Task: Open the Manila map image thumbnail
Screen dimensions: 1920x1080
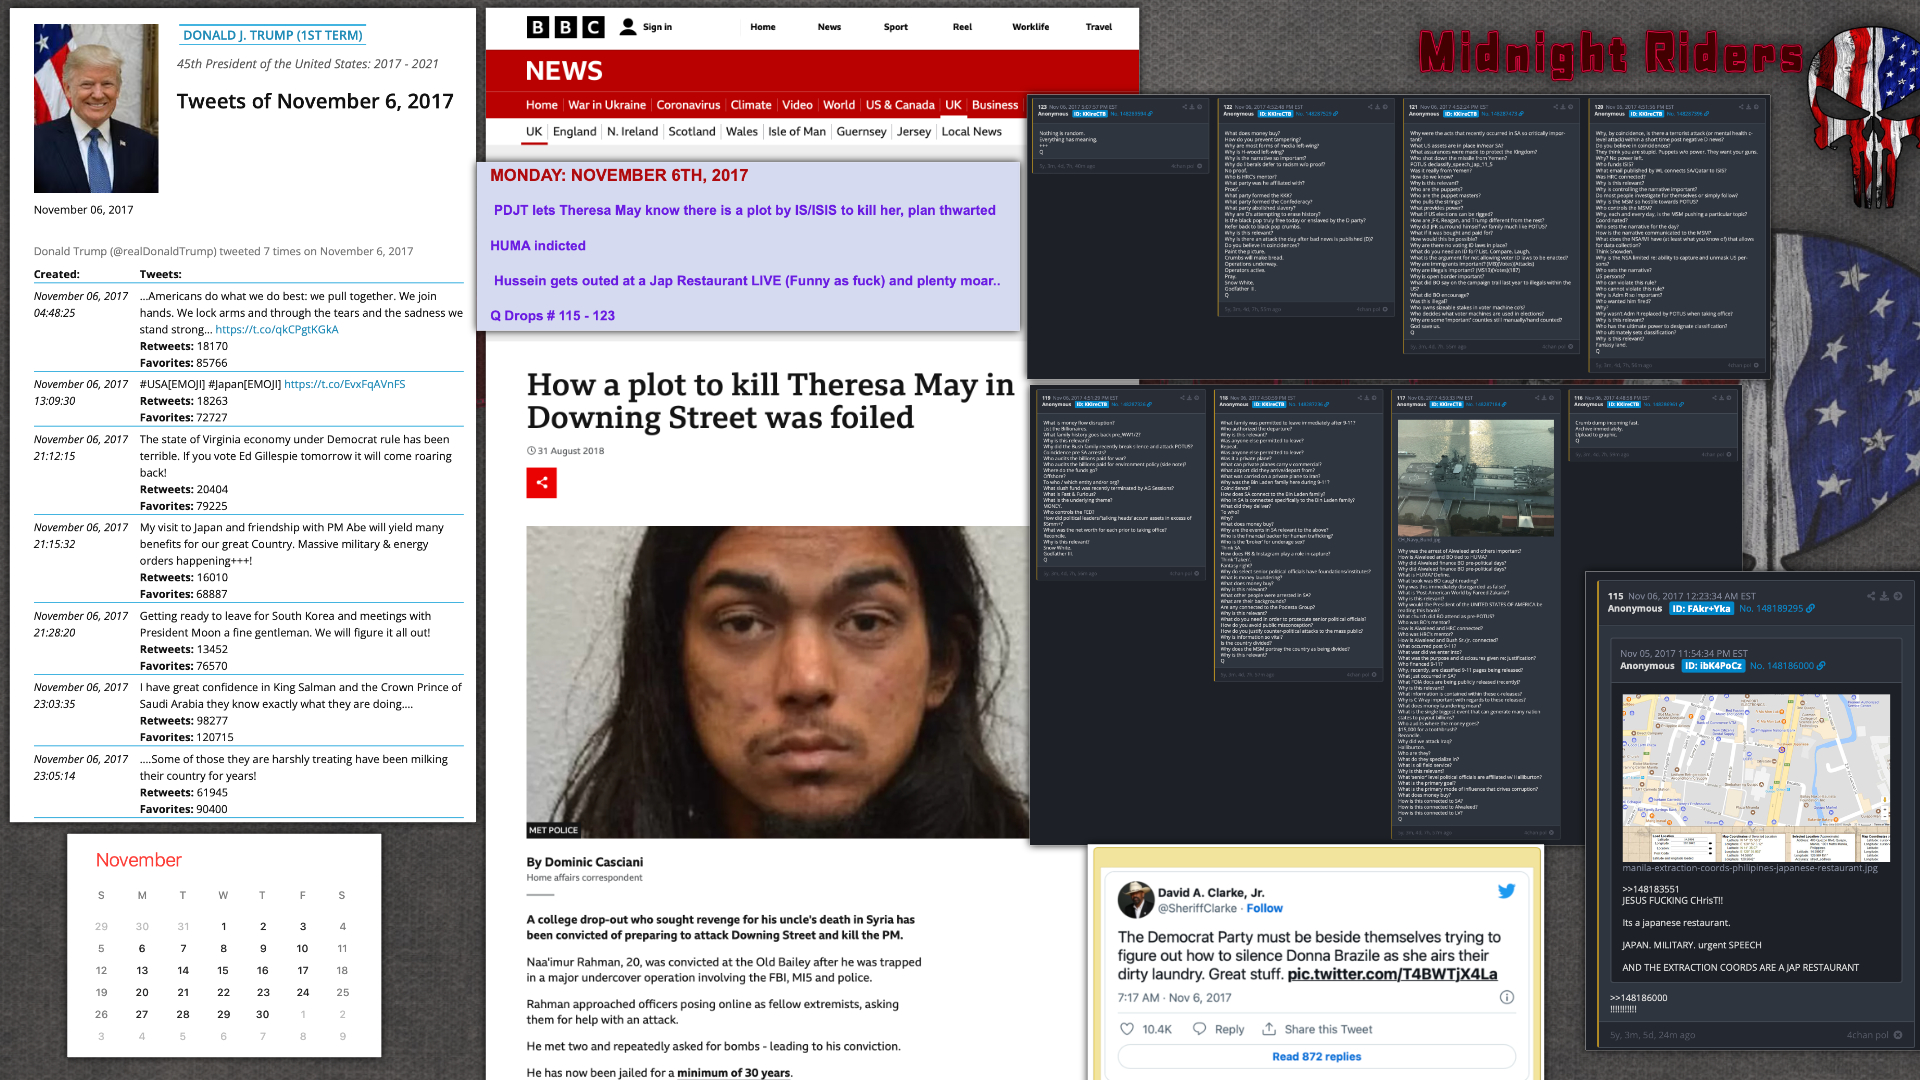Action: (x=1755, y=778)
